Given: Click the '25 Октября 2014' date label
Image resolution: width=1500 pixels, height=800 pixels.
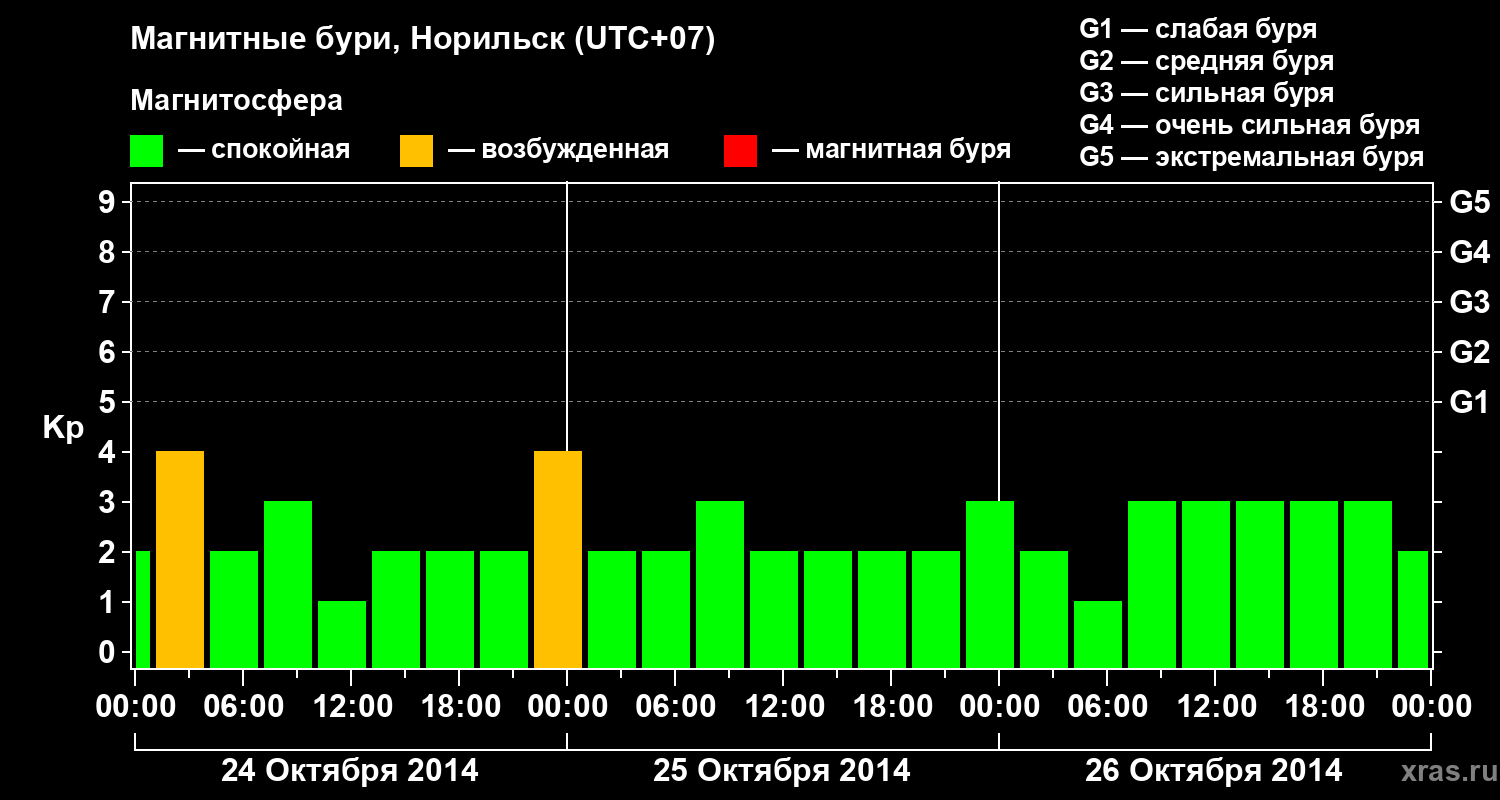Looking at the screenshot, I should click(782, 771).
